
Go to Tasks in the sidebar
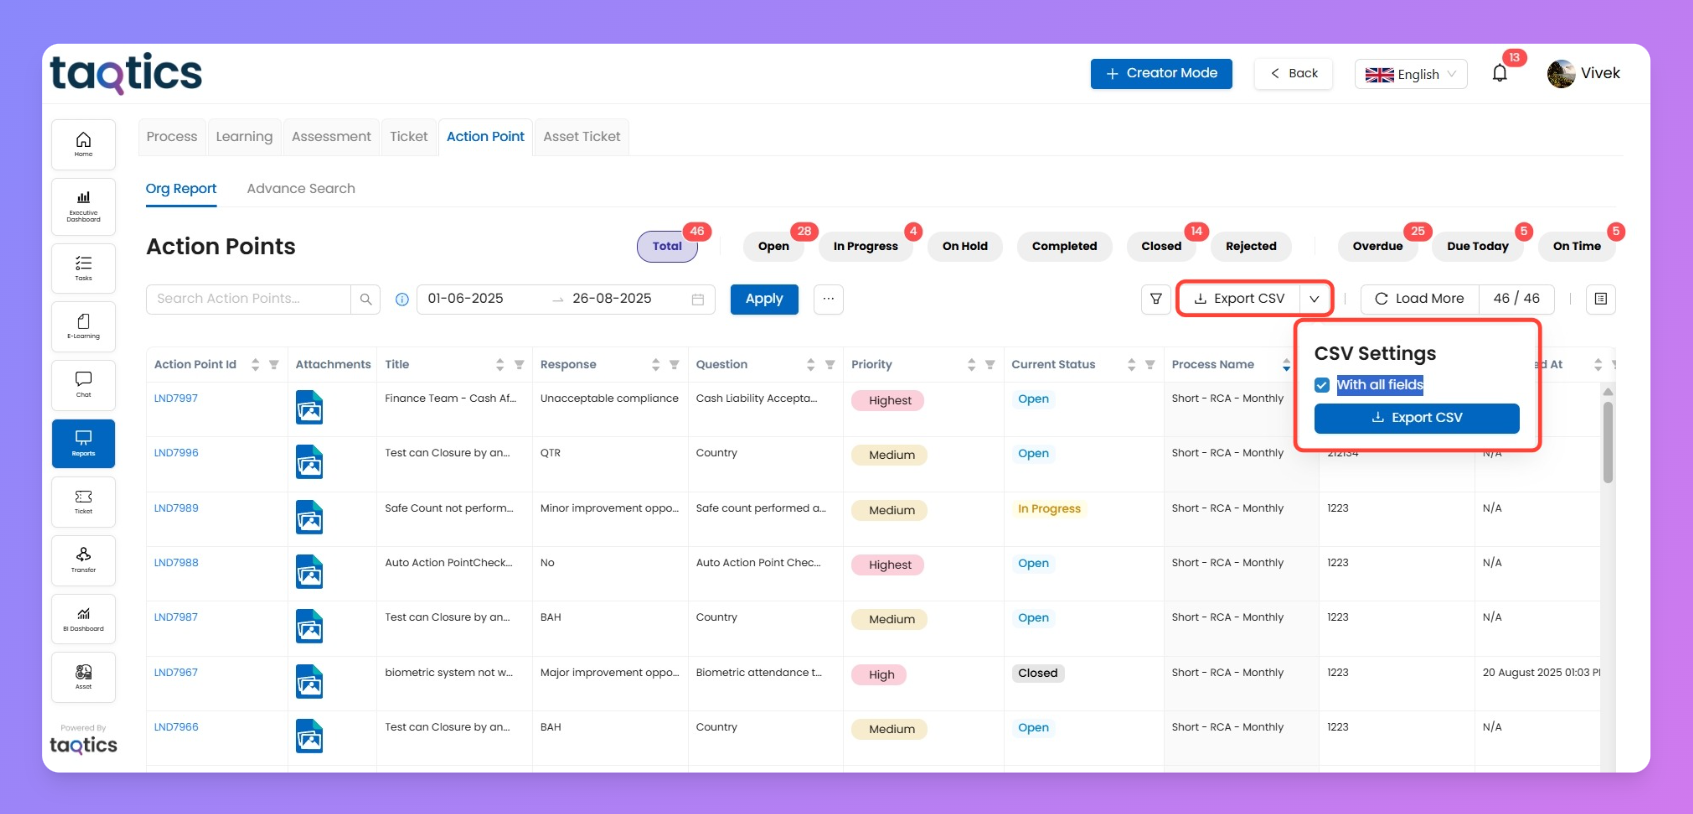tap(84, 268)
